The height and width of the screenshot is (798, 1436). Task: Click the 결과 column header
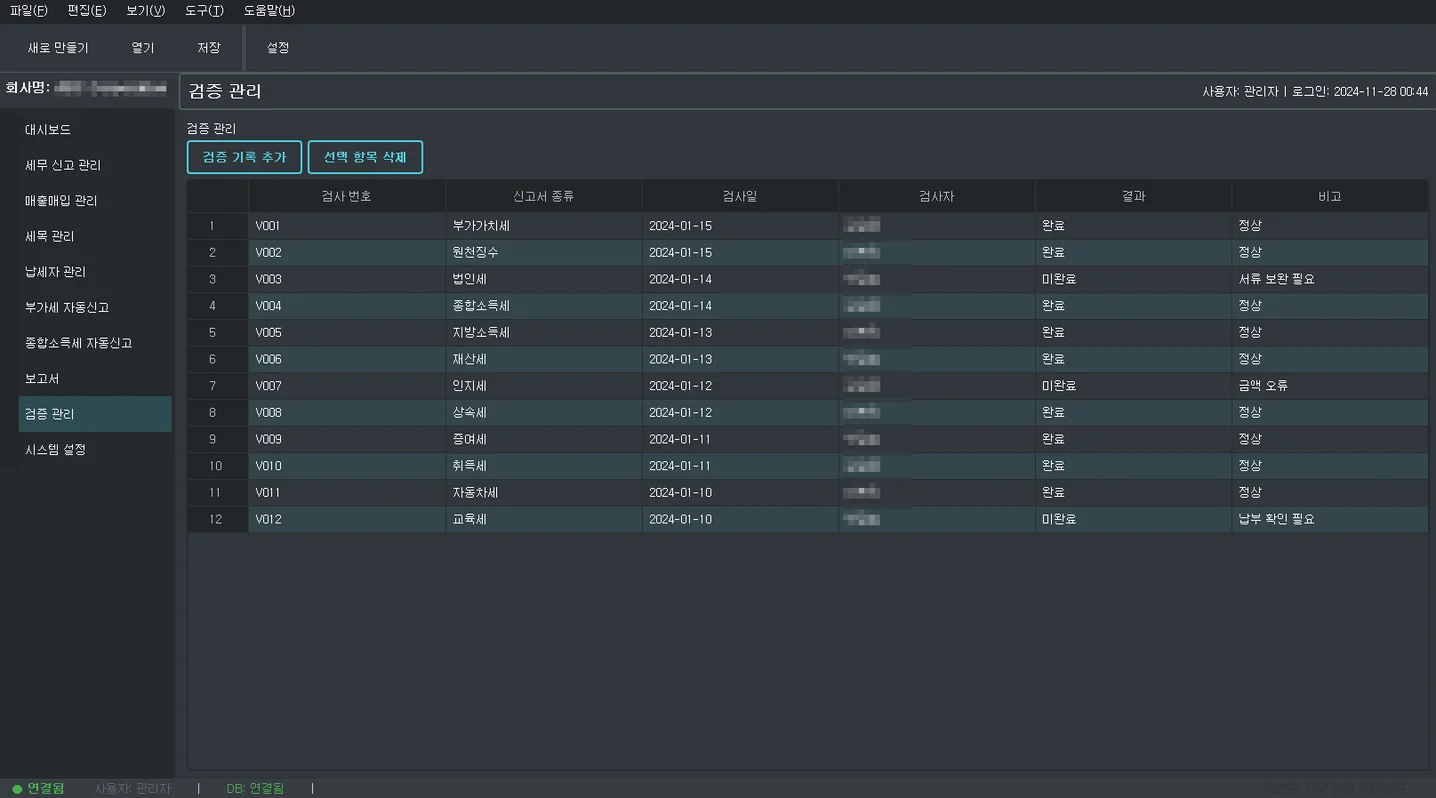[1133, 197]
